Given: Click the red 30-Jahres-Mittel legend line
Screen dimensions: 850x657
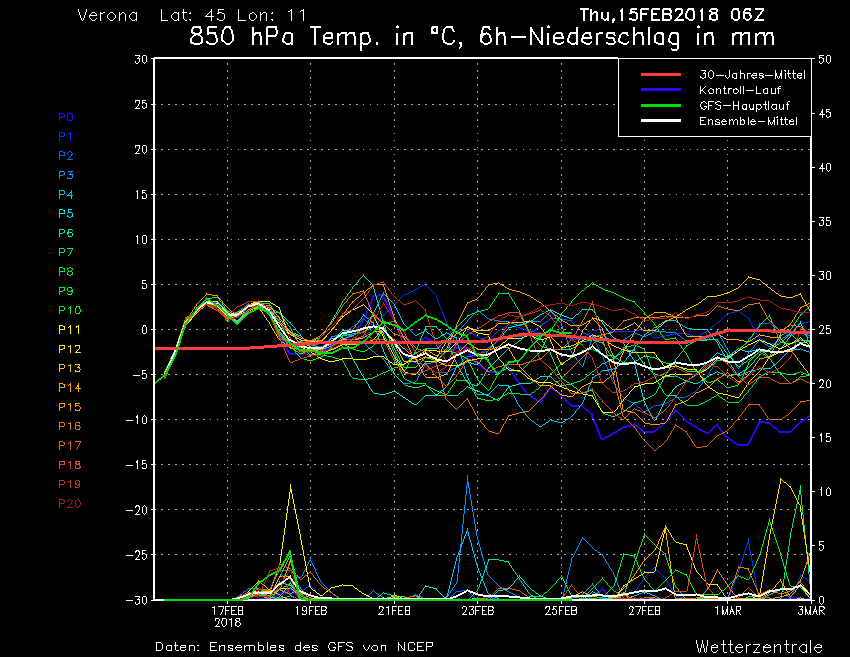Looking at the screenshot, I should coord(661,74).
